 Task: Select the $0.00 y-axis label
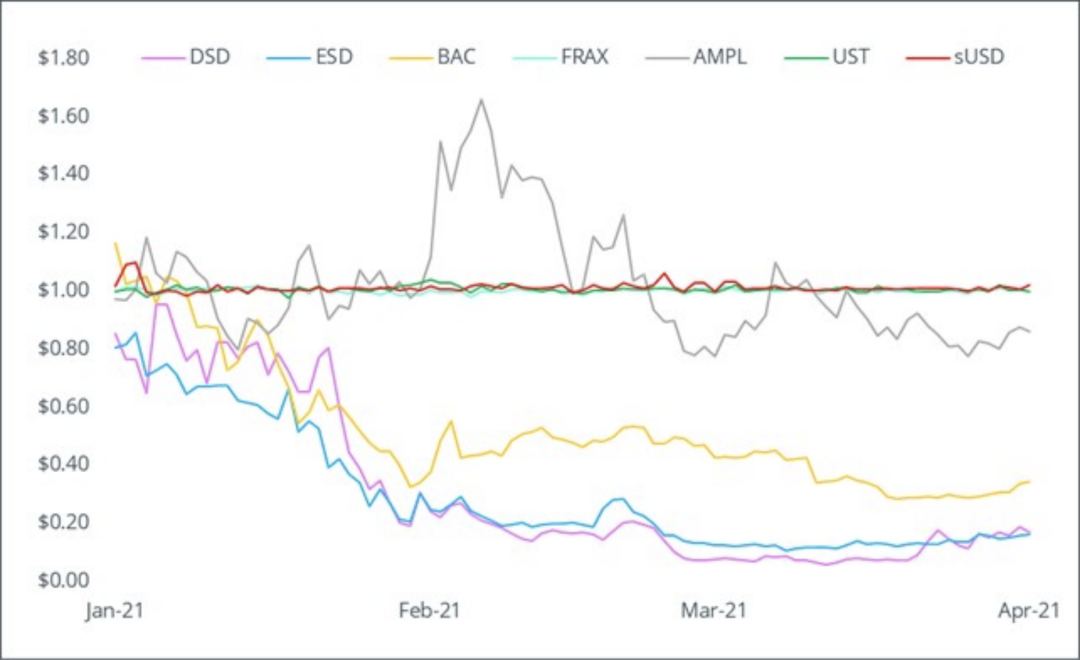[x=64, y=580]
